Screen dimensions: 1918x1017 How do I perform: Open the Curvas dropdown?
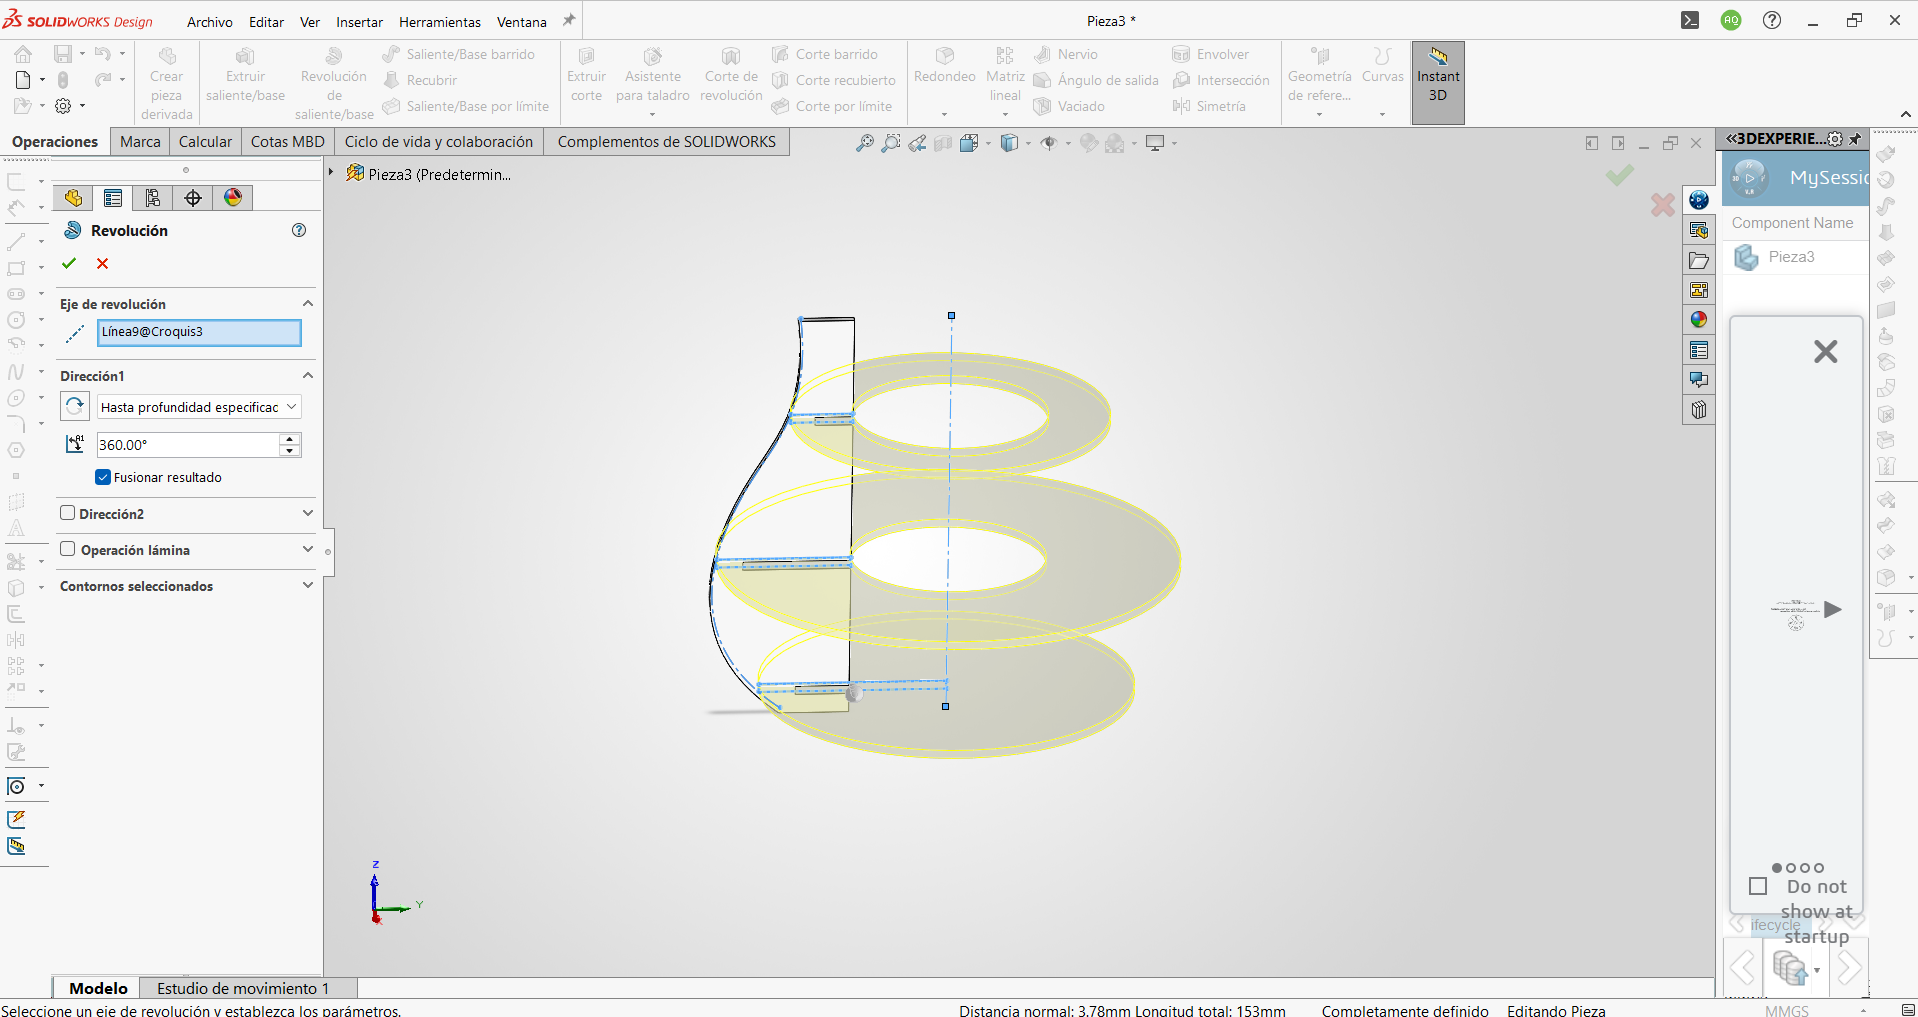pos(1382,114)
